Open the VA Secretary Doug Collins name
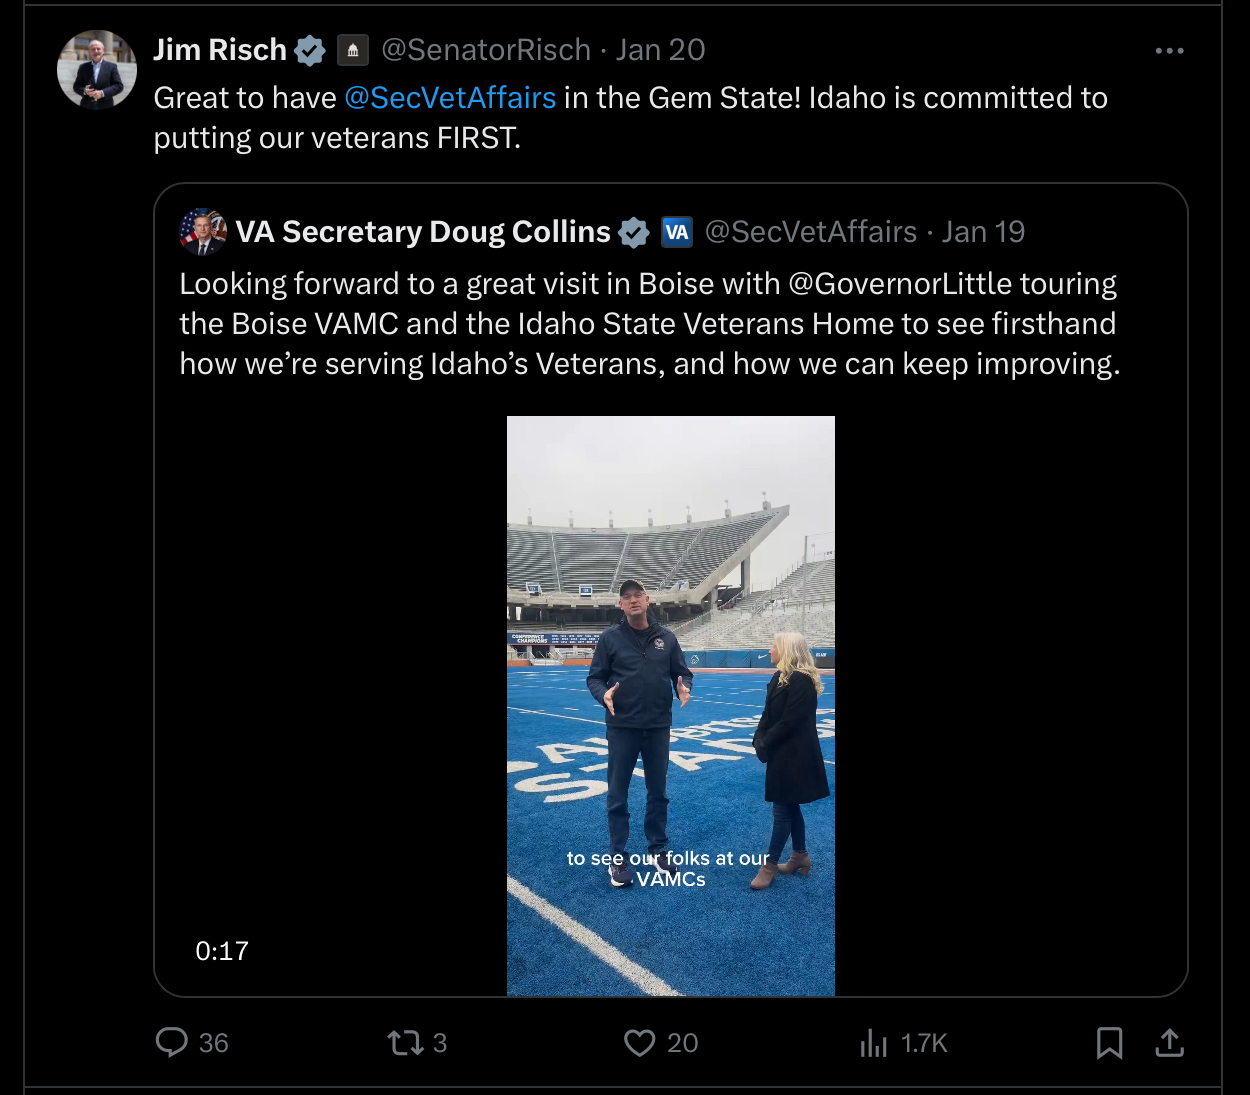Image resolution: width=1250 pixels, height=1095 pixels. point(423,232)
